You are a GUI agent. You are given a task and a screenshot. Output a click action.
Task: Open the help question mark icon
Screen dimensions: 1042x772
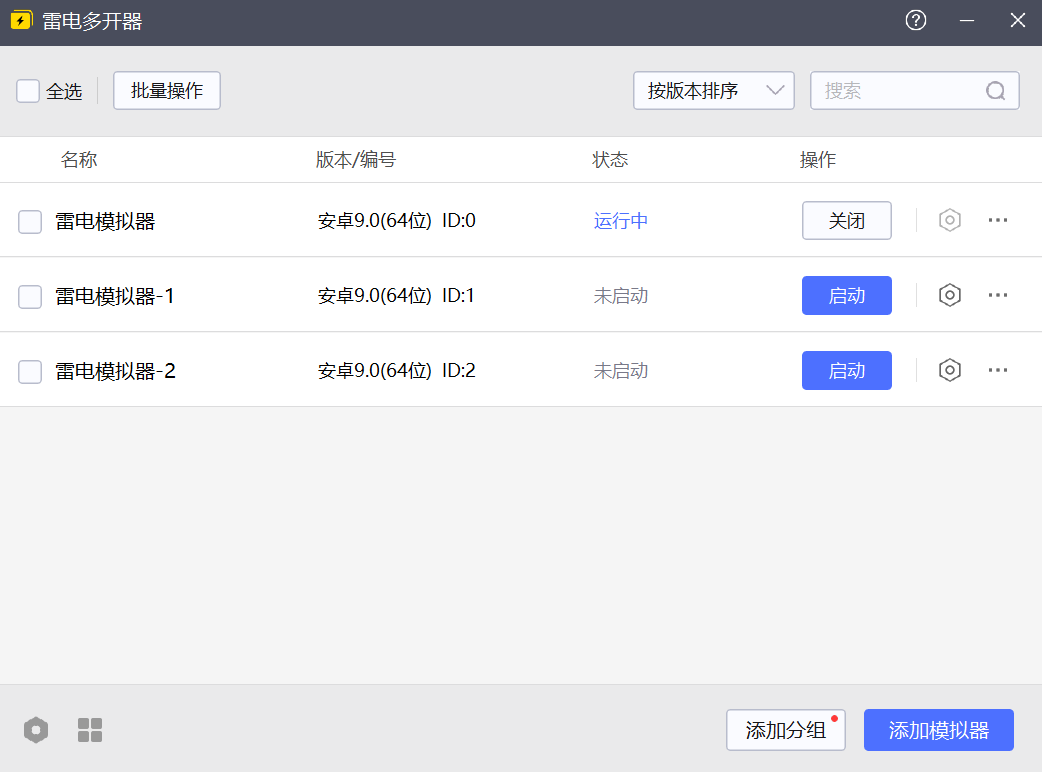click(915, 21)
